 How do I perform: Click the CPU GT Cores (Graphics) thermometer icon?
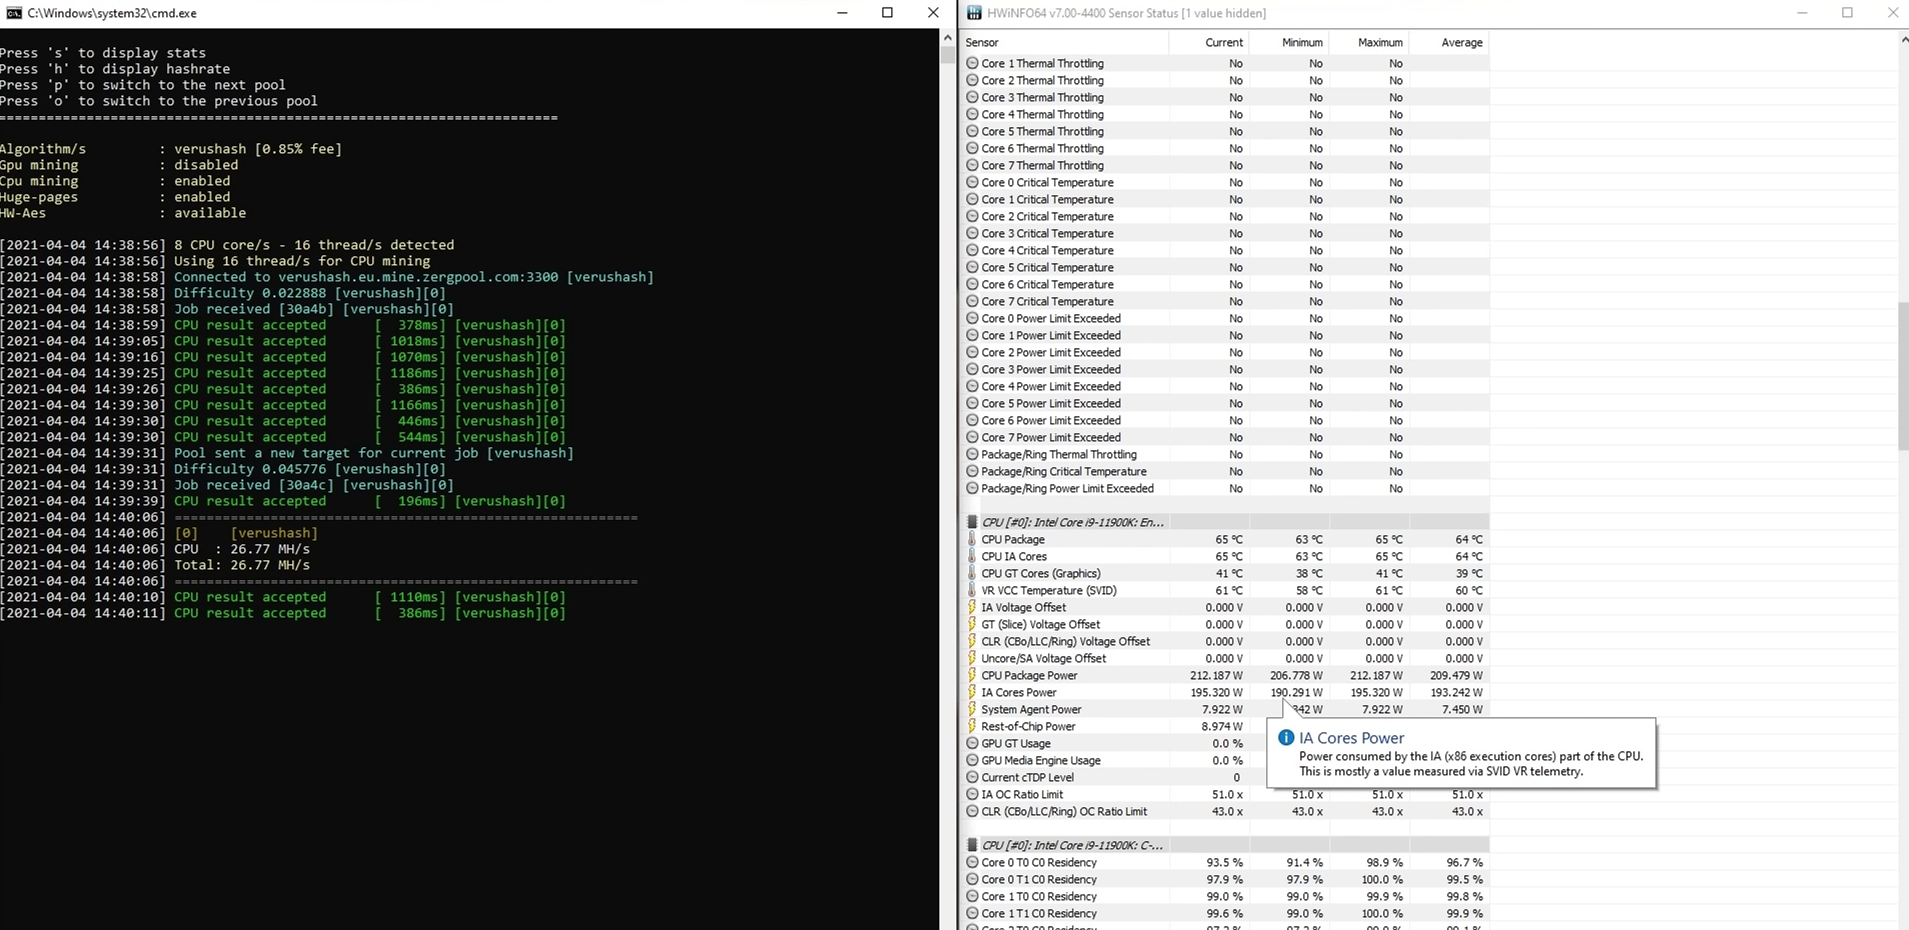972,573
